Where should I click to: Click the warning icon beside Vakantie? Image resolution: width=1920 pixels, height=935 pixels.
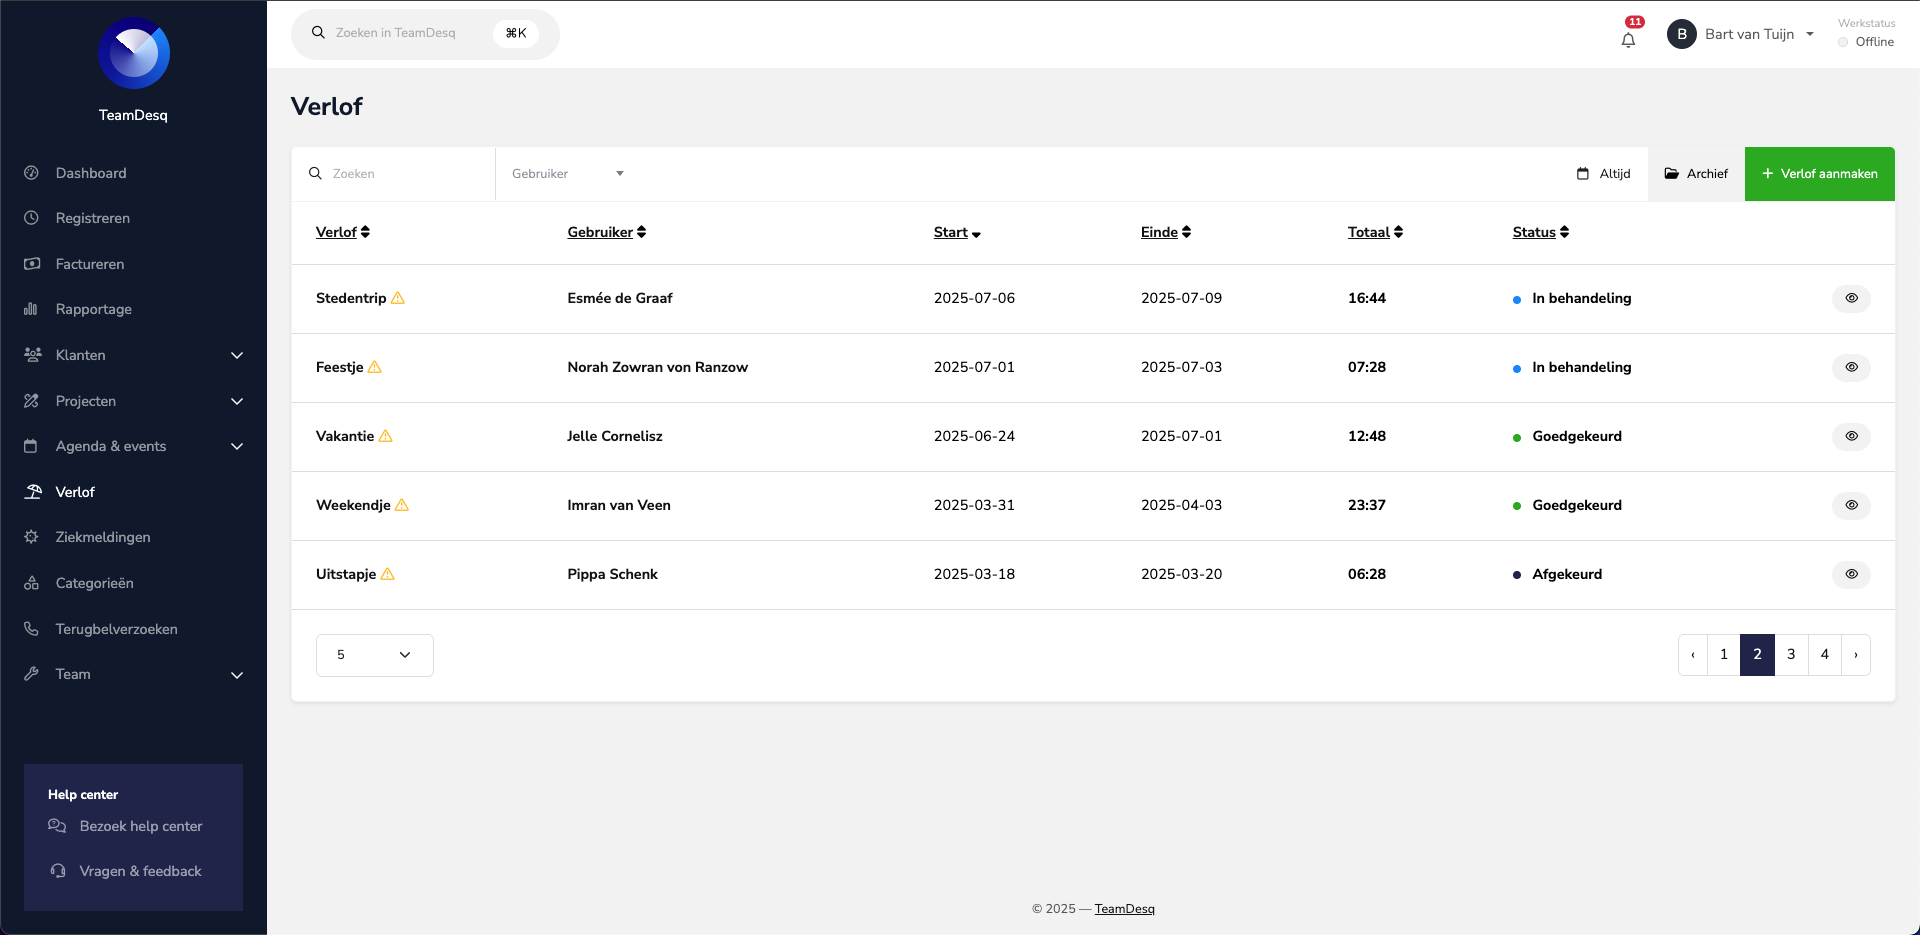[386, 436]
